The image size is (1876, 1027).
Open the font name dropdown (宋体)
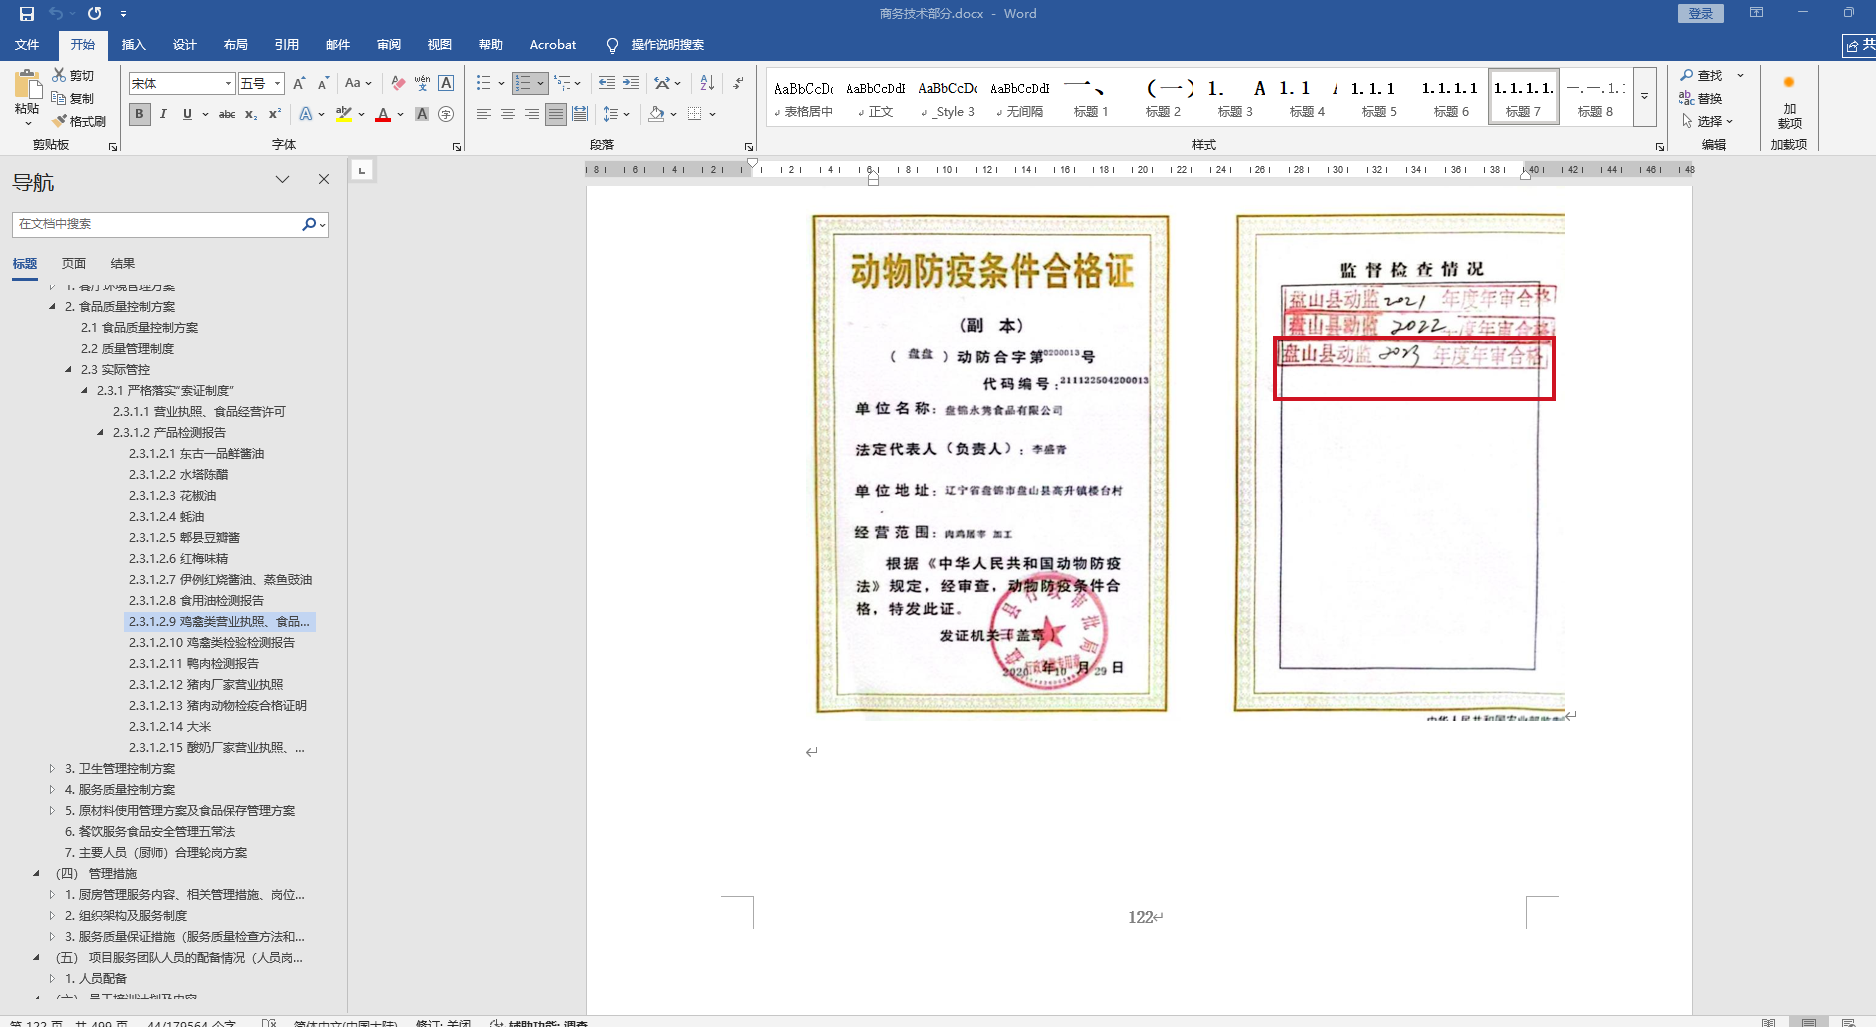tap(229, 83)
